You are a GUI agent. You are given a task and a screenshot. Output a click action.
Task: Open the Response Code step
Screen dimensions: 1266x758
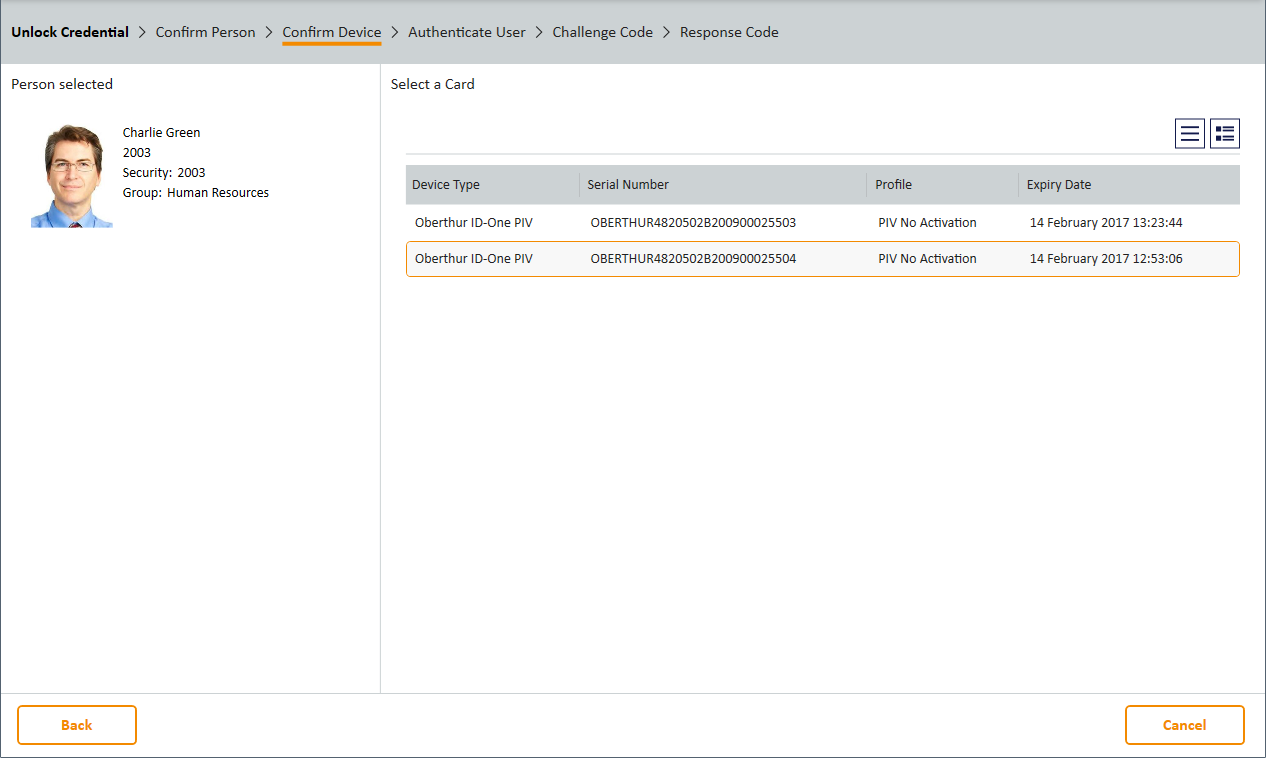[729, 32]
